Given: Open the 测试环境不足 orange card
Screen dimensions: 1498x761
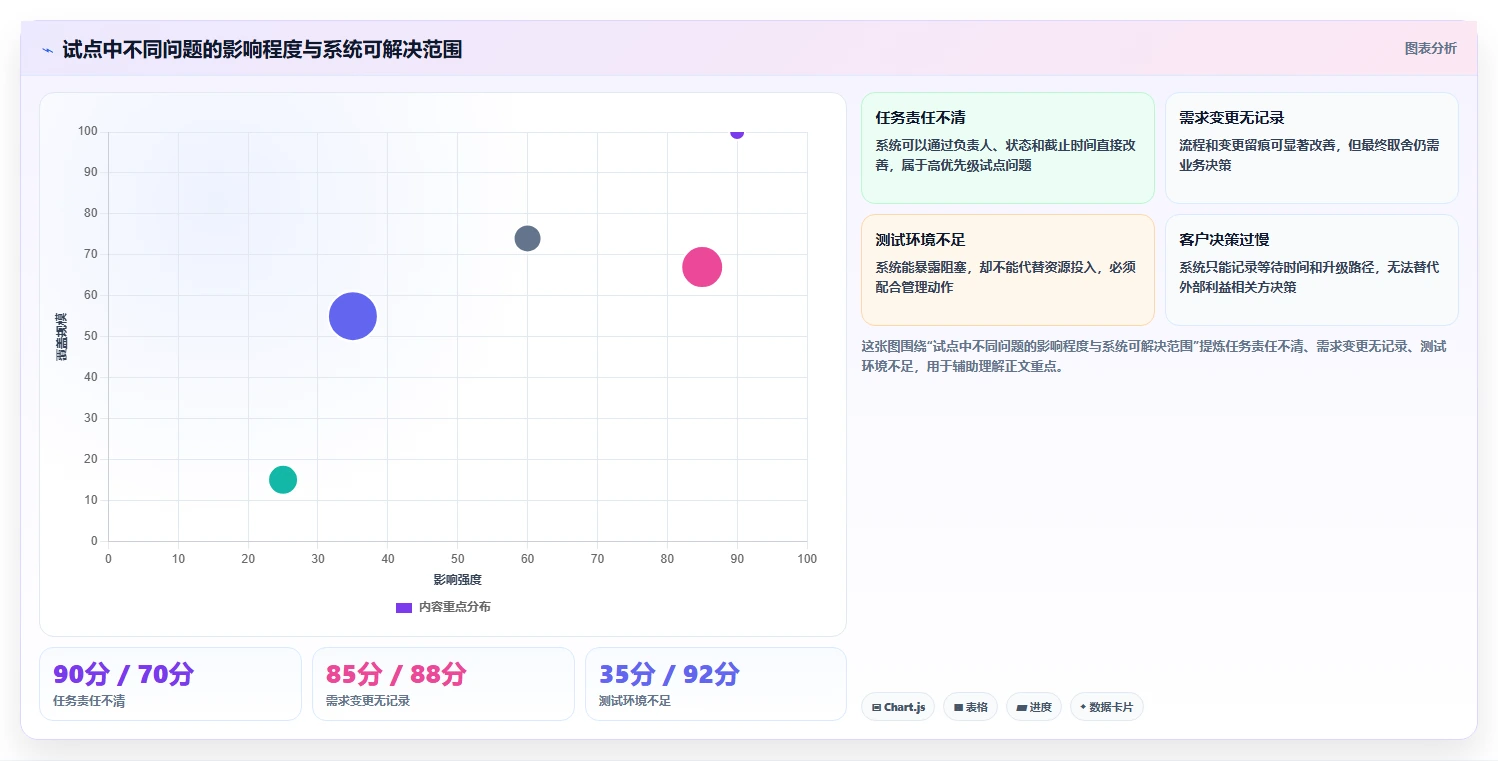Looking at the screenshot, I should 1008,270.
